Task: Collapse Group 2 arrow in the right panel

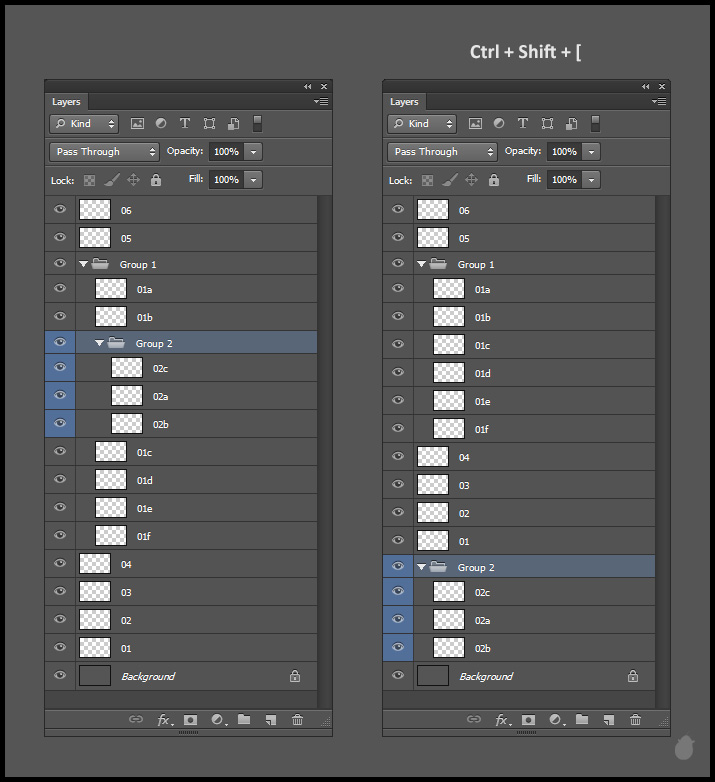Action: coord(421,567)
